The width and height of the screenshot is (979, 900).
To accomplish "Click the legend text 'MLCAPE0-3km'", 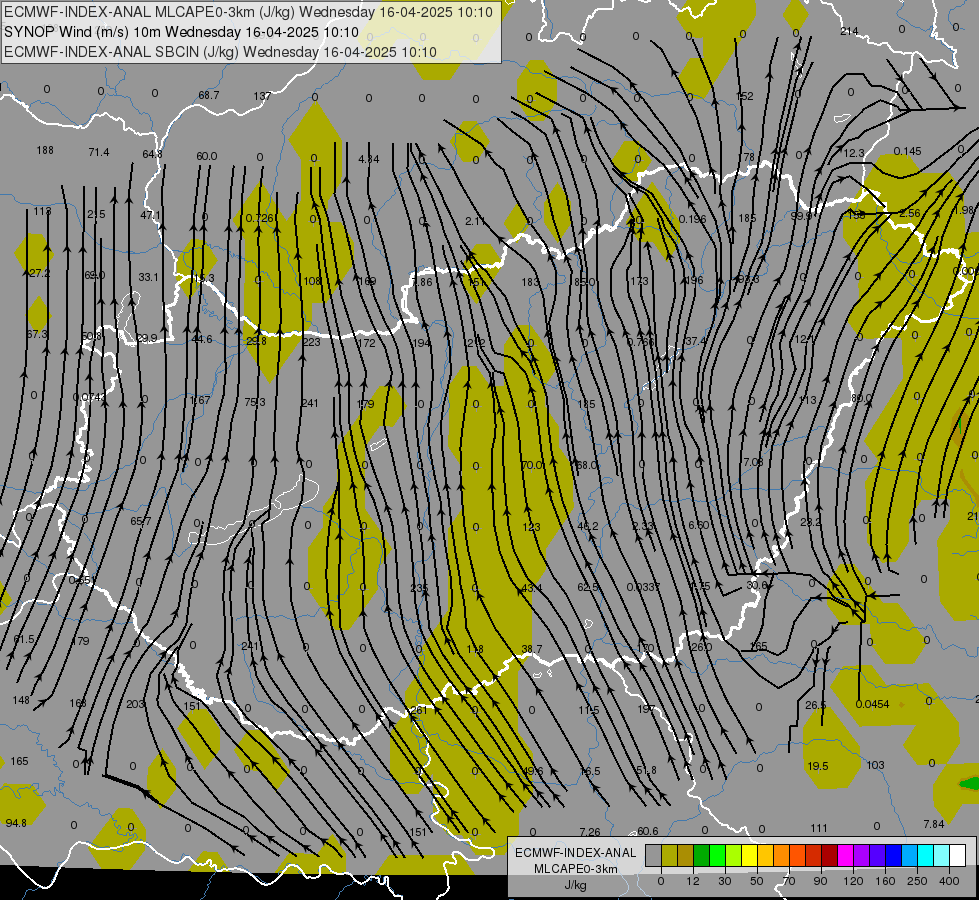I will coord(576,869).
